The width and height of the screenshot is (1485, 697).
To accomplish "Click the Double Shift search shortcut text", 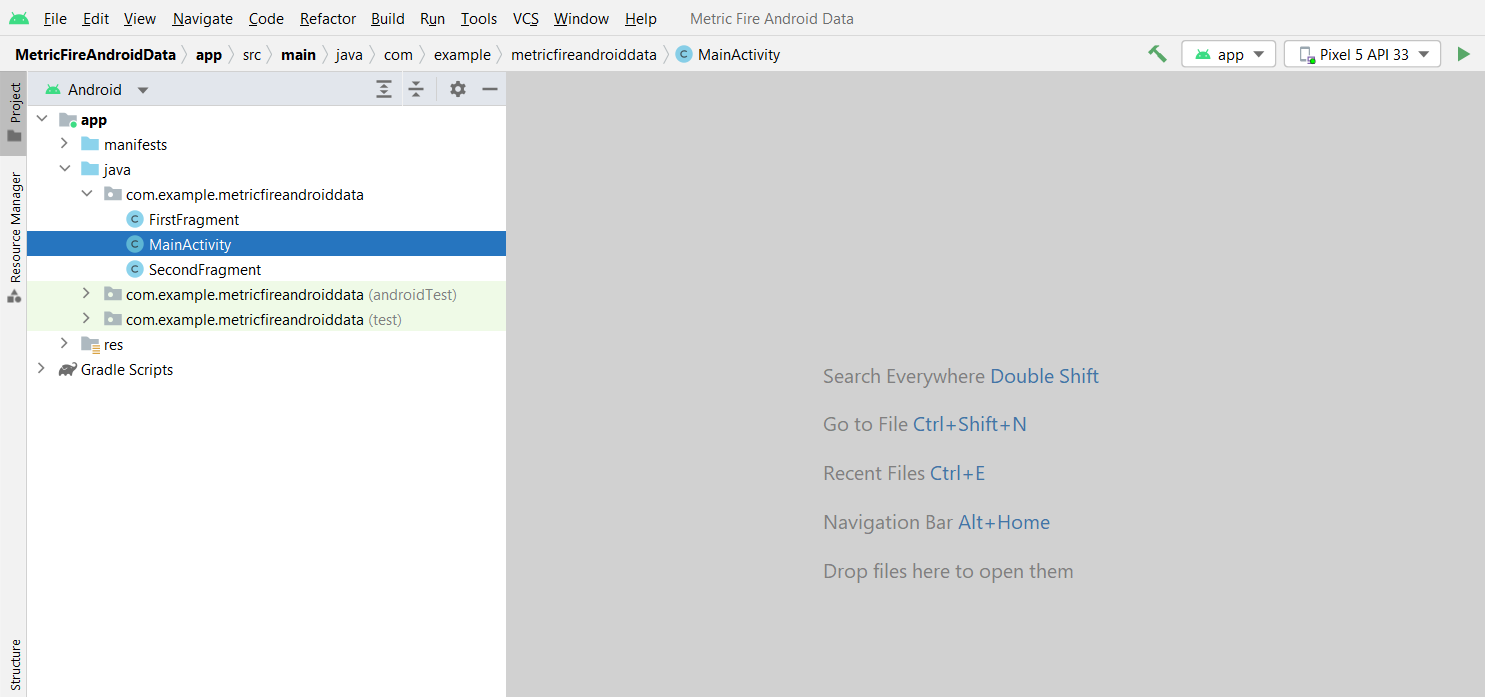I will [x=1044, y=376].
